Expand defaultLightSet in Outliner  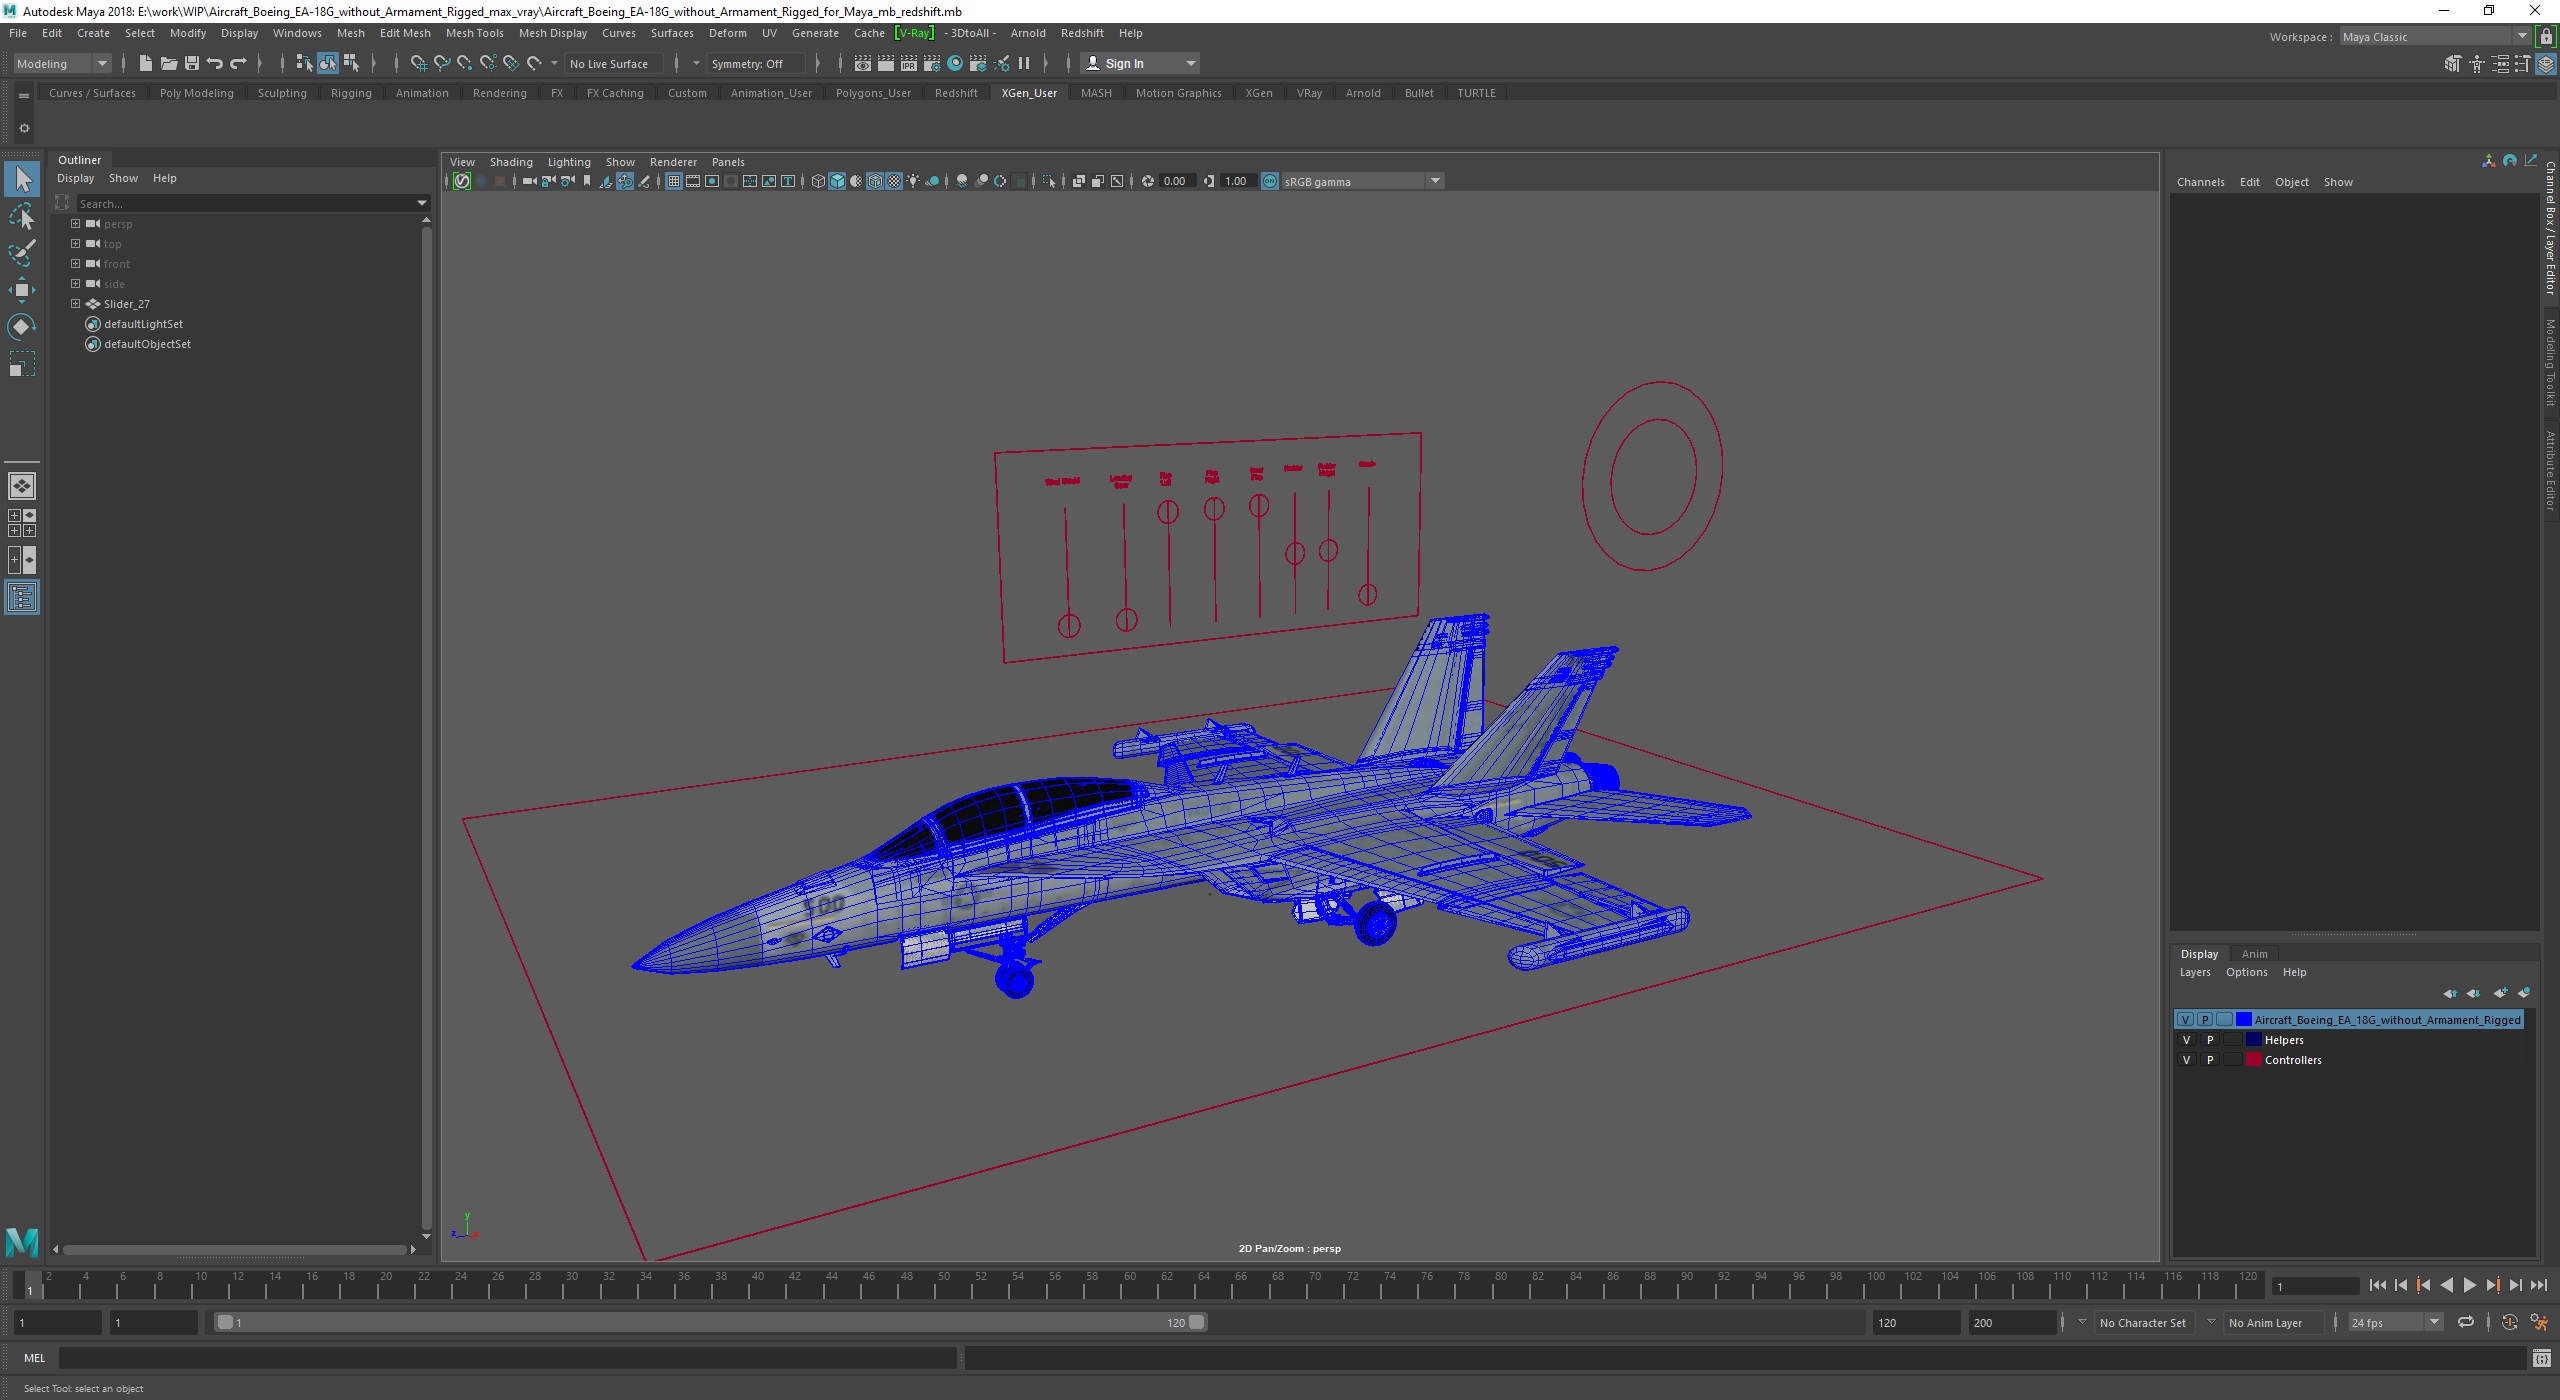click(x=74, y=324)
